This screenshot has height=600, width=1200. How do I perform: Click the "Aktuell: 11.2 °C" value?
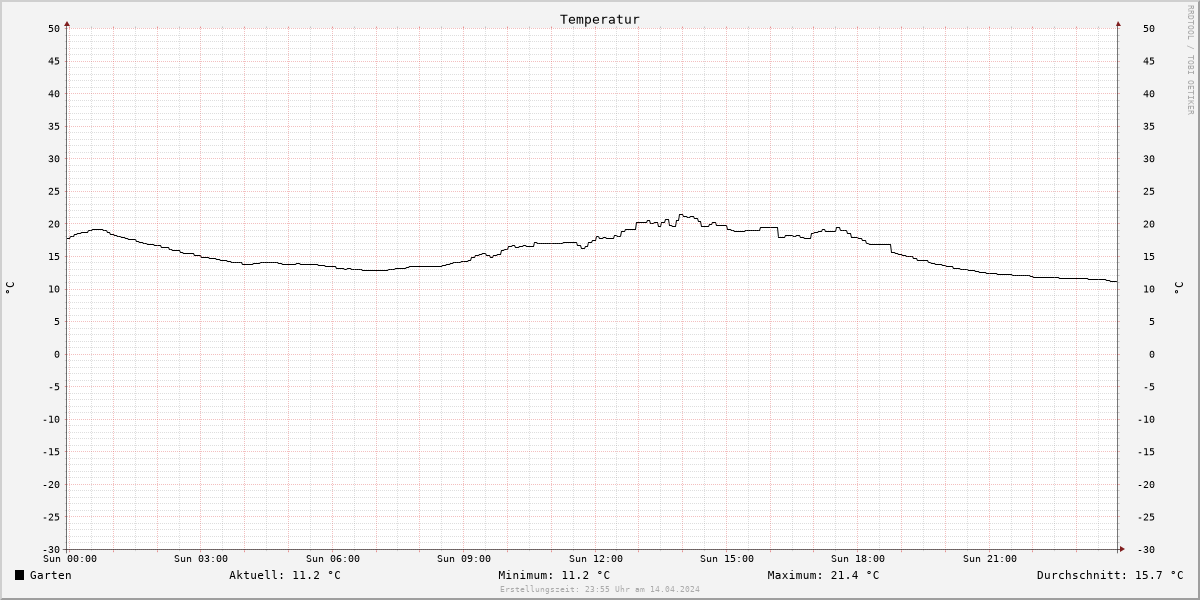[x=285, y=575]
